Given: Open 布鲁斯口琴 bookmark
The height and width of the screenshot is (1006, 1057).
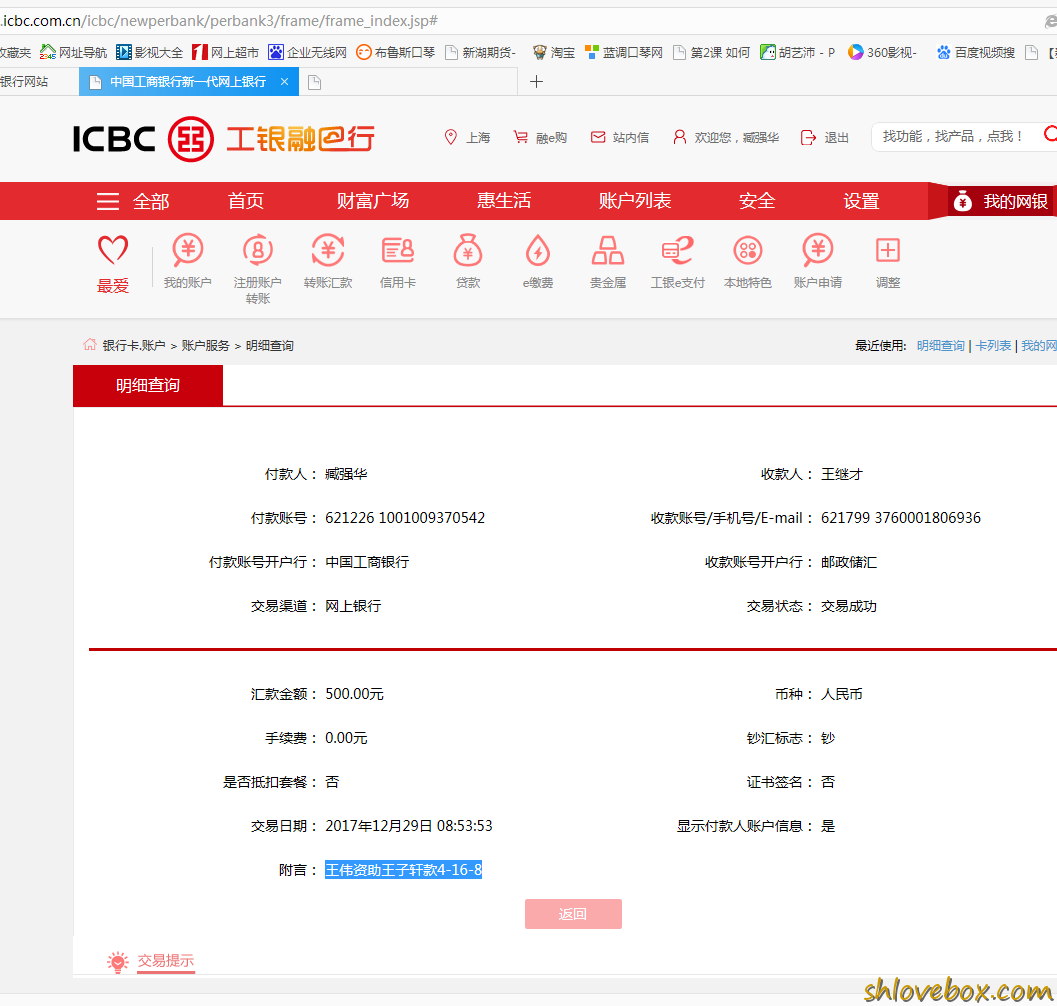Looking at the screenshot, I should pyautogui.click(x=395, y=52).
